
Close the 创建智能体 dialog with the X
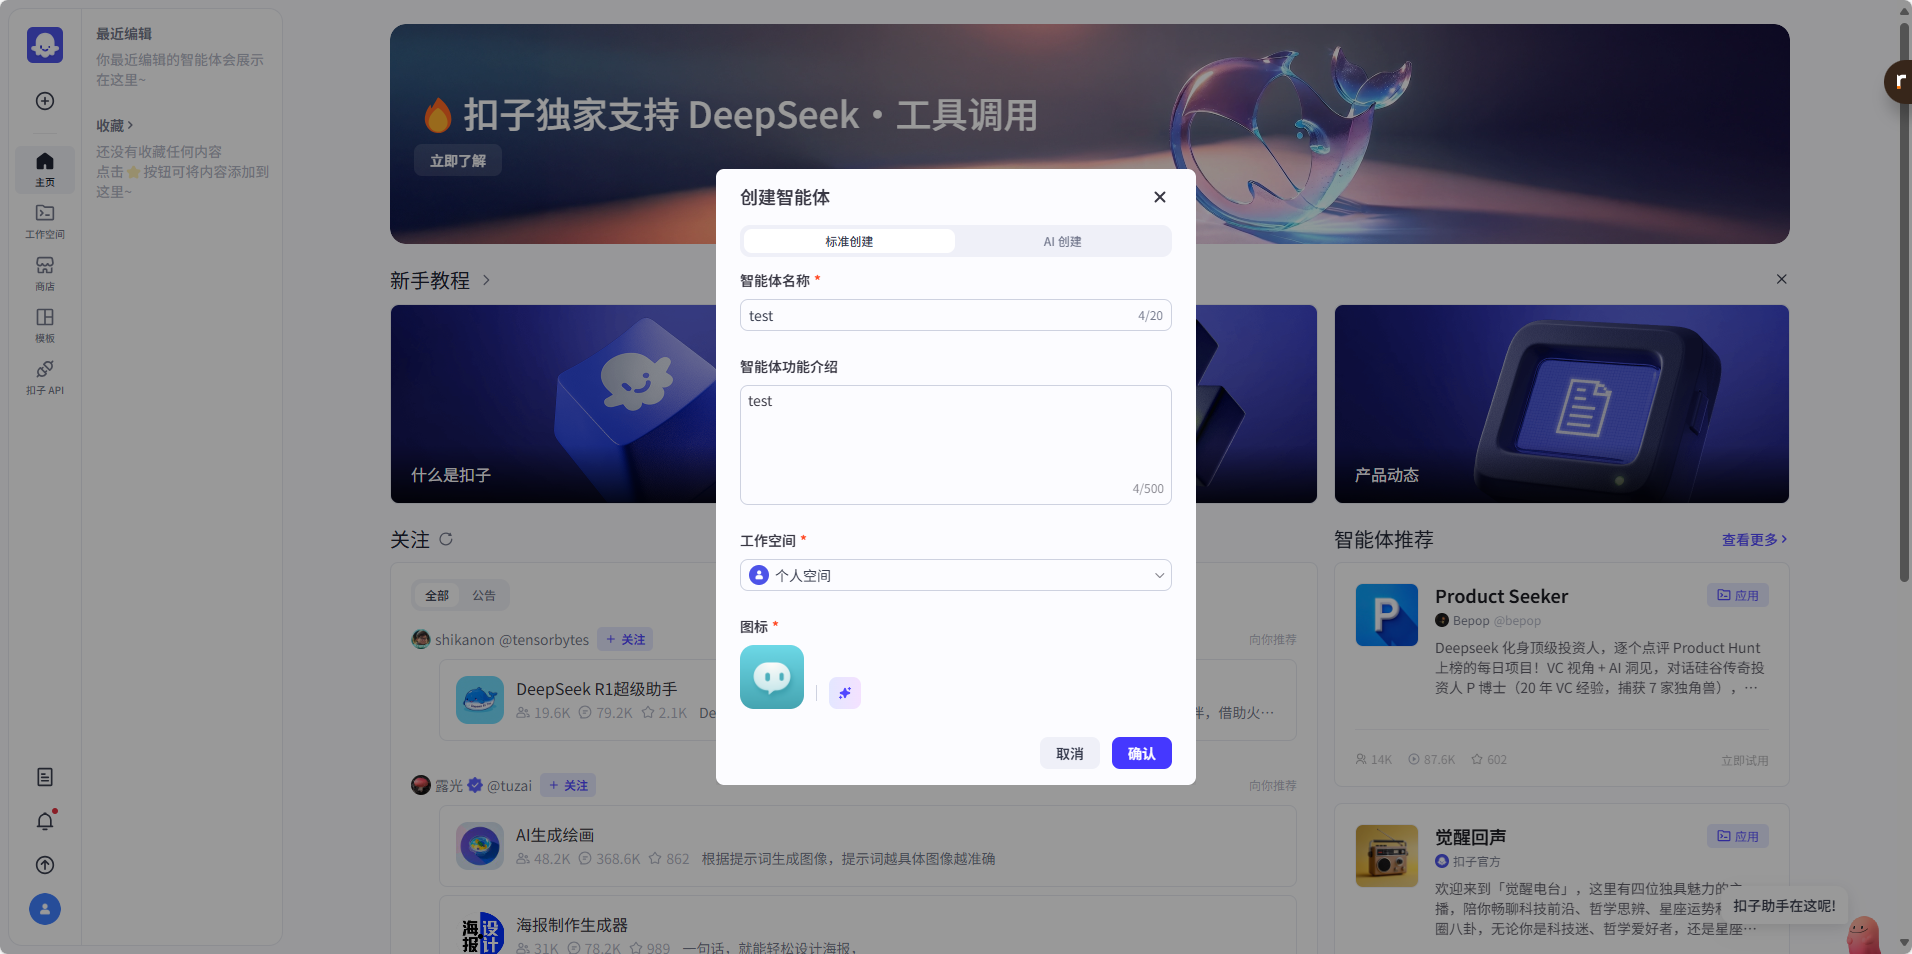pos(1160,197)
